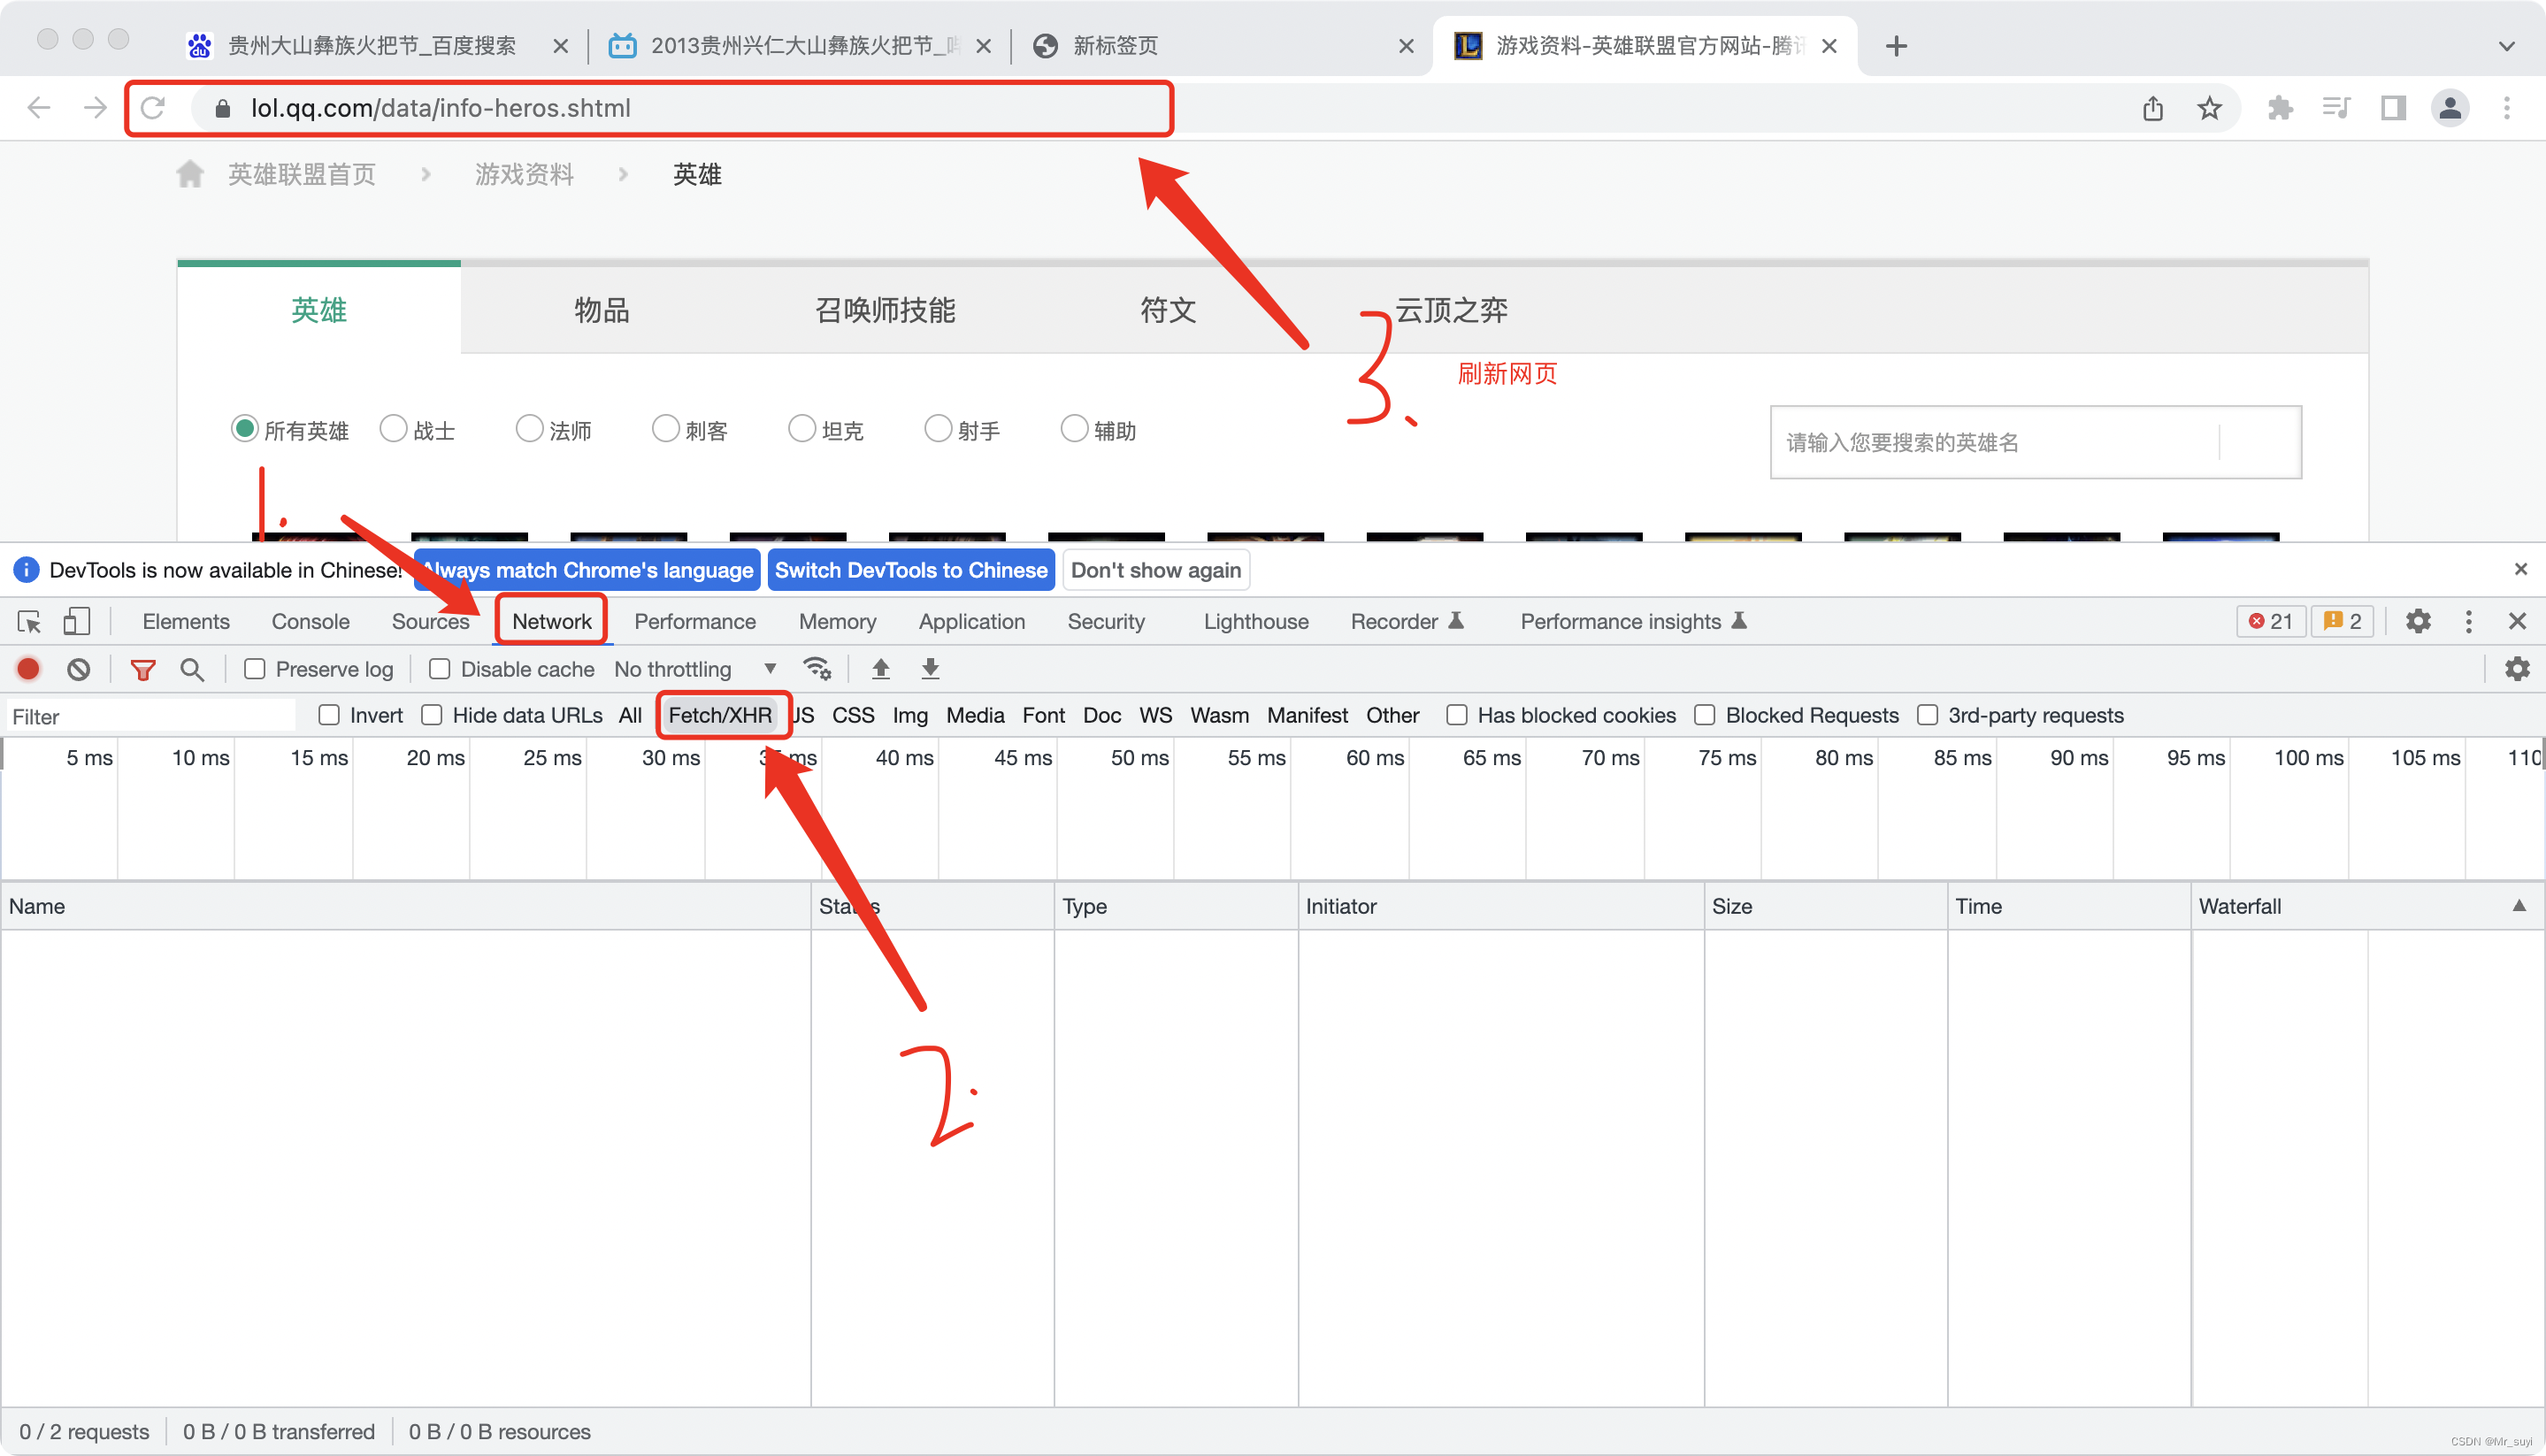This screenshot has height=1456, width=2546.
Task: Open the 游戏资料 breadcrumb link
Action: click(524, 174)
